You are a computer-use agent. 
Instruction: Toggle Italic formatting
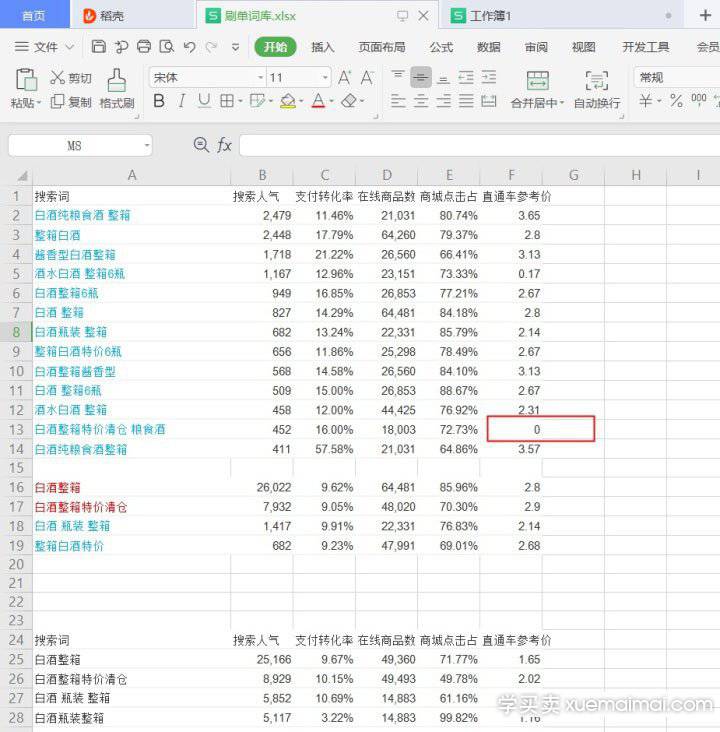pos(182,101)
